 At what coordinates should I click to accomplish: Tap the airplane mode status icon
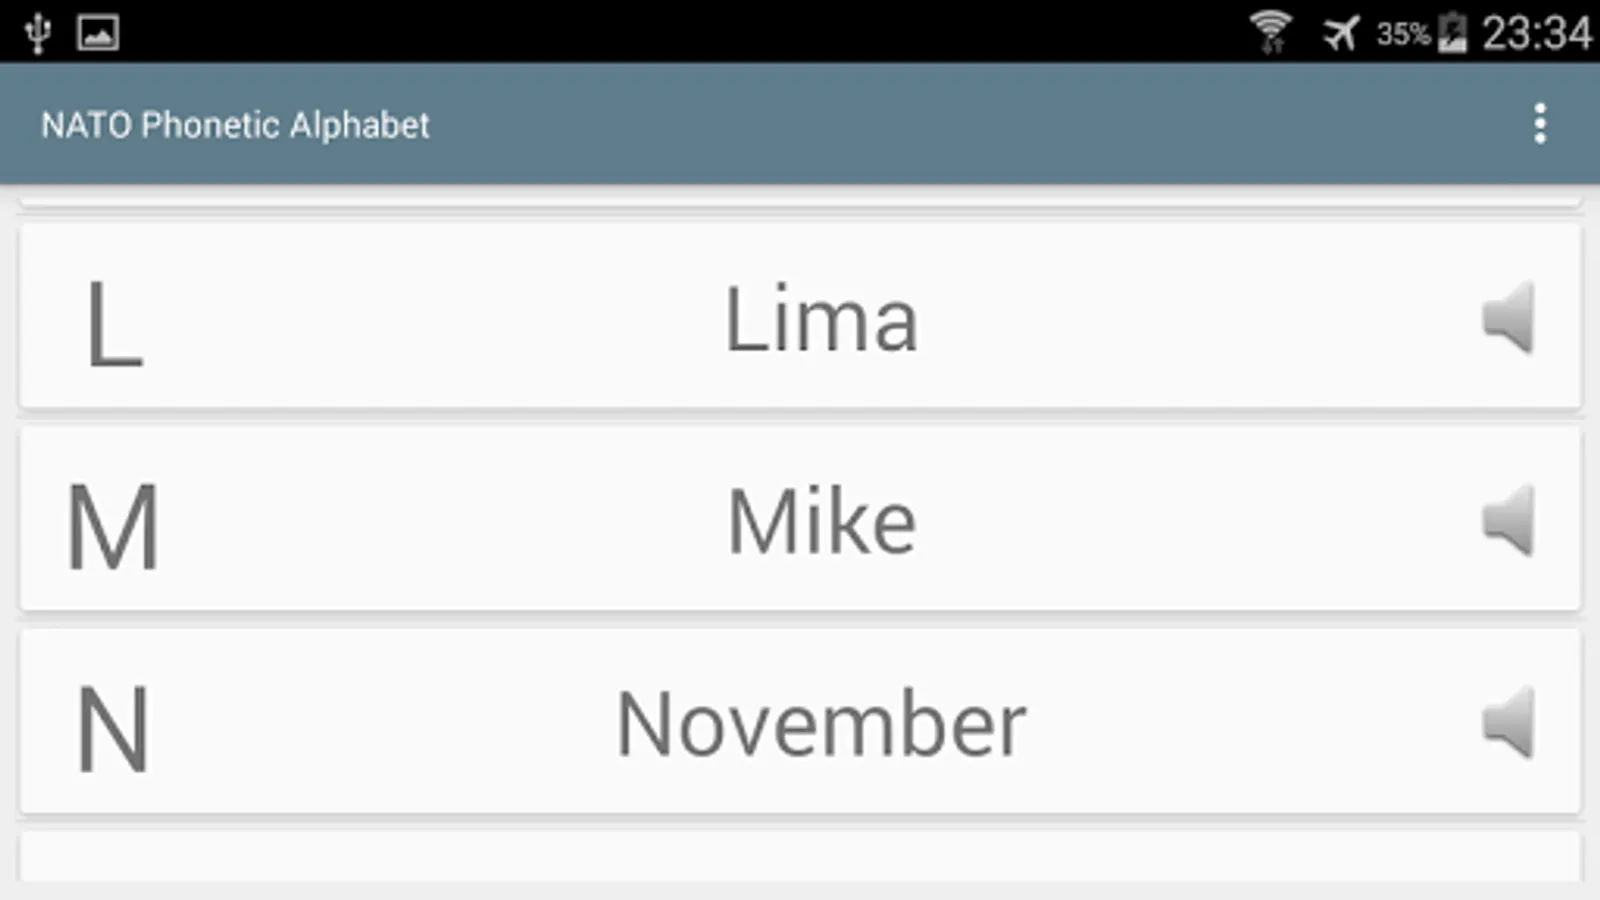(x=1340, y=33)
